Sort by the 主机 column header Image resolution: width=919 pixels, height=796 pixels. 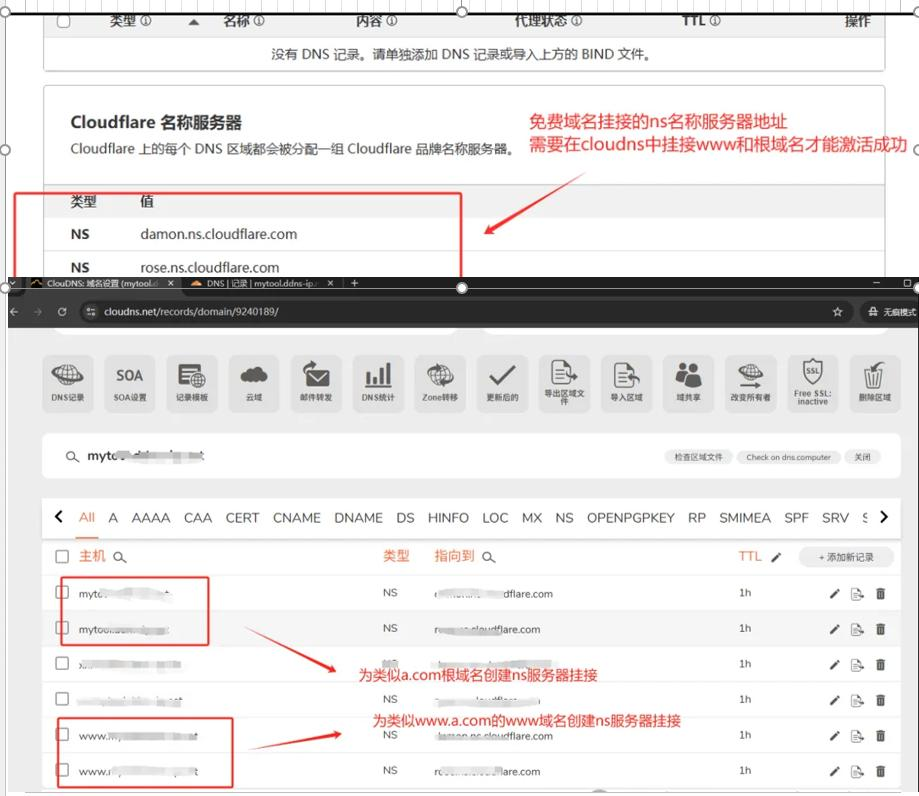click(x=92, y=556)
